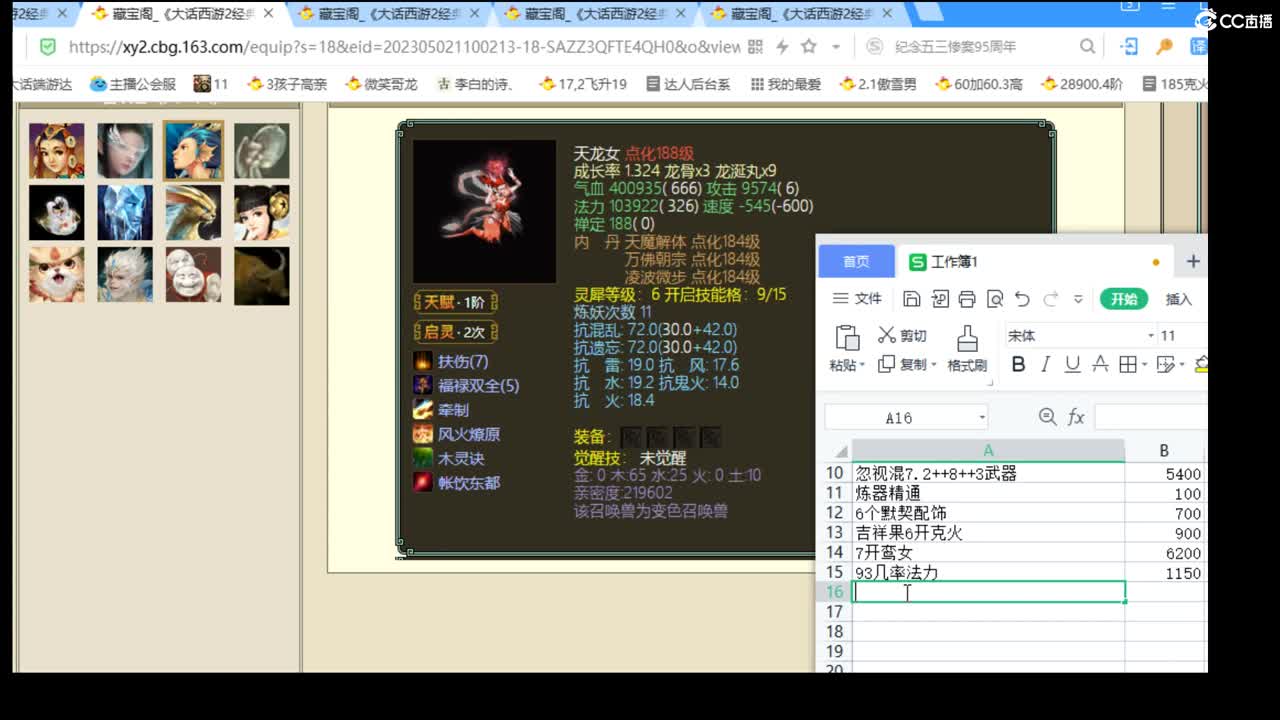Image resolution: width=1280 pixels, height=720 pixels.
Task: Select the blue-haired pet thumbnail
Action: pyautogui.click(x=194, y=151)
